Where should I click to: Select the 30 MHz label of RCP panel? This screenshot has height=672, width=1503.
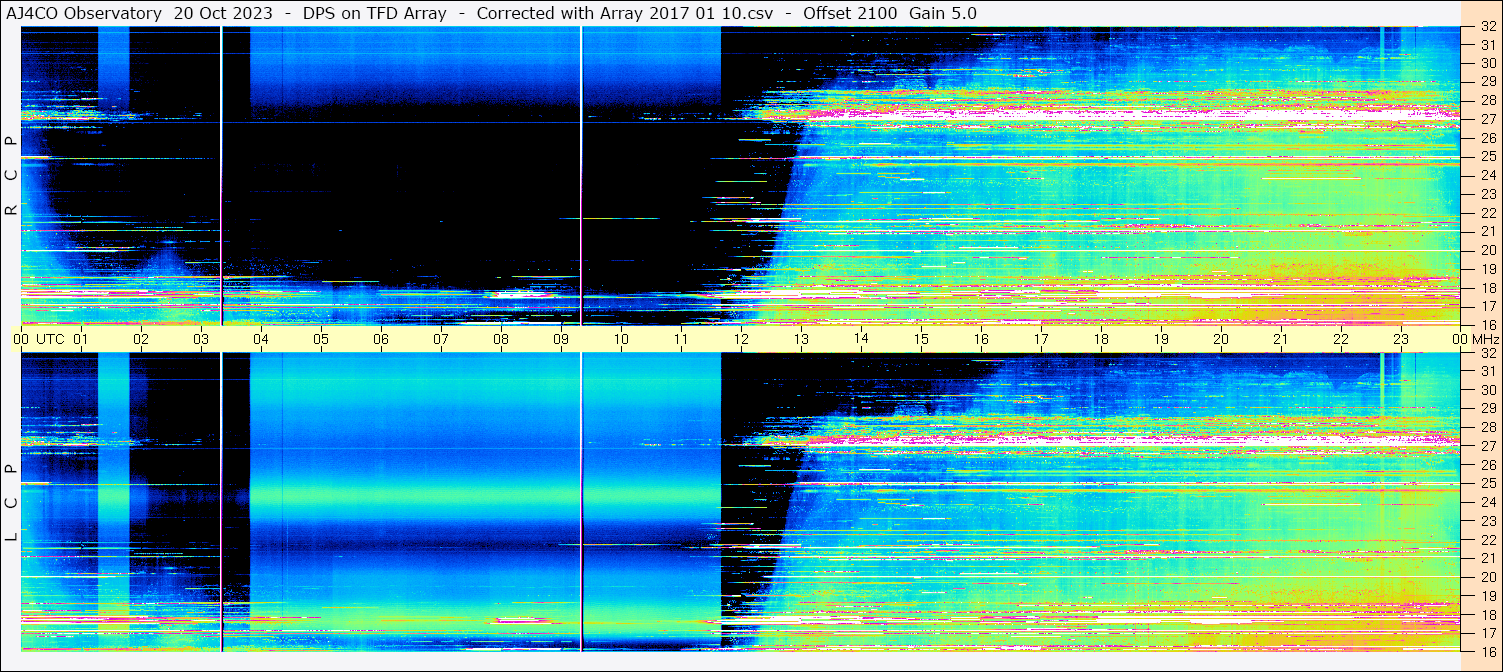tap(1487, 62)
